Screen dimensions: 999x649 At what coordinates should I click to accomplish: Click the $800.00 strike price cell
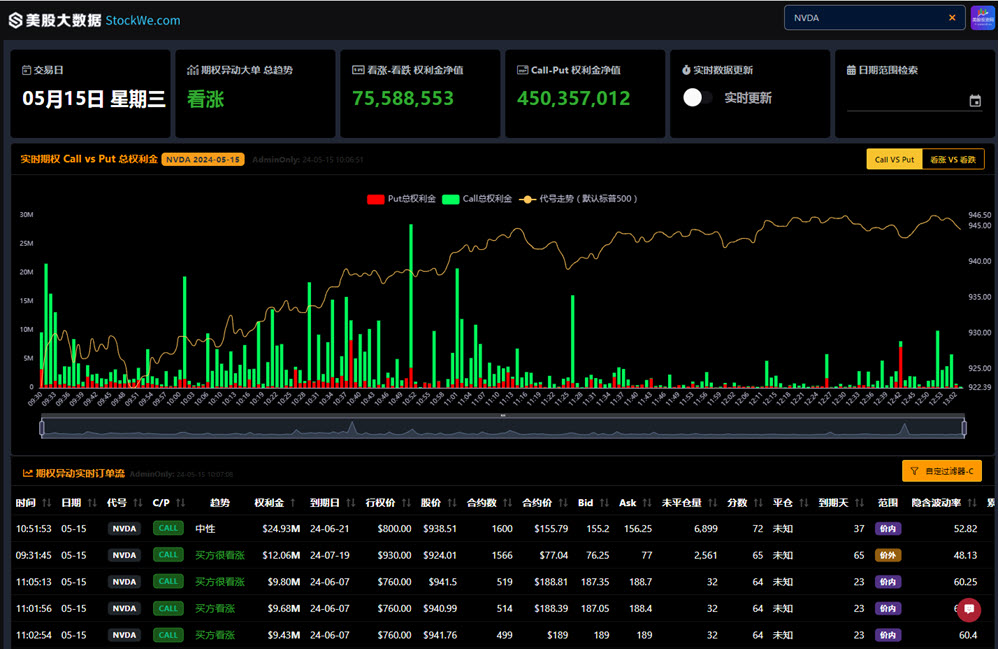point(394,529)
